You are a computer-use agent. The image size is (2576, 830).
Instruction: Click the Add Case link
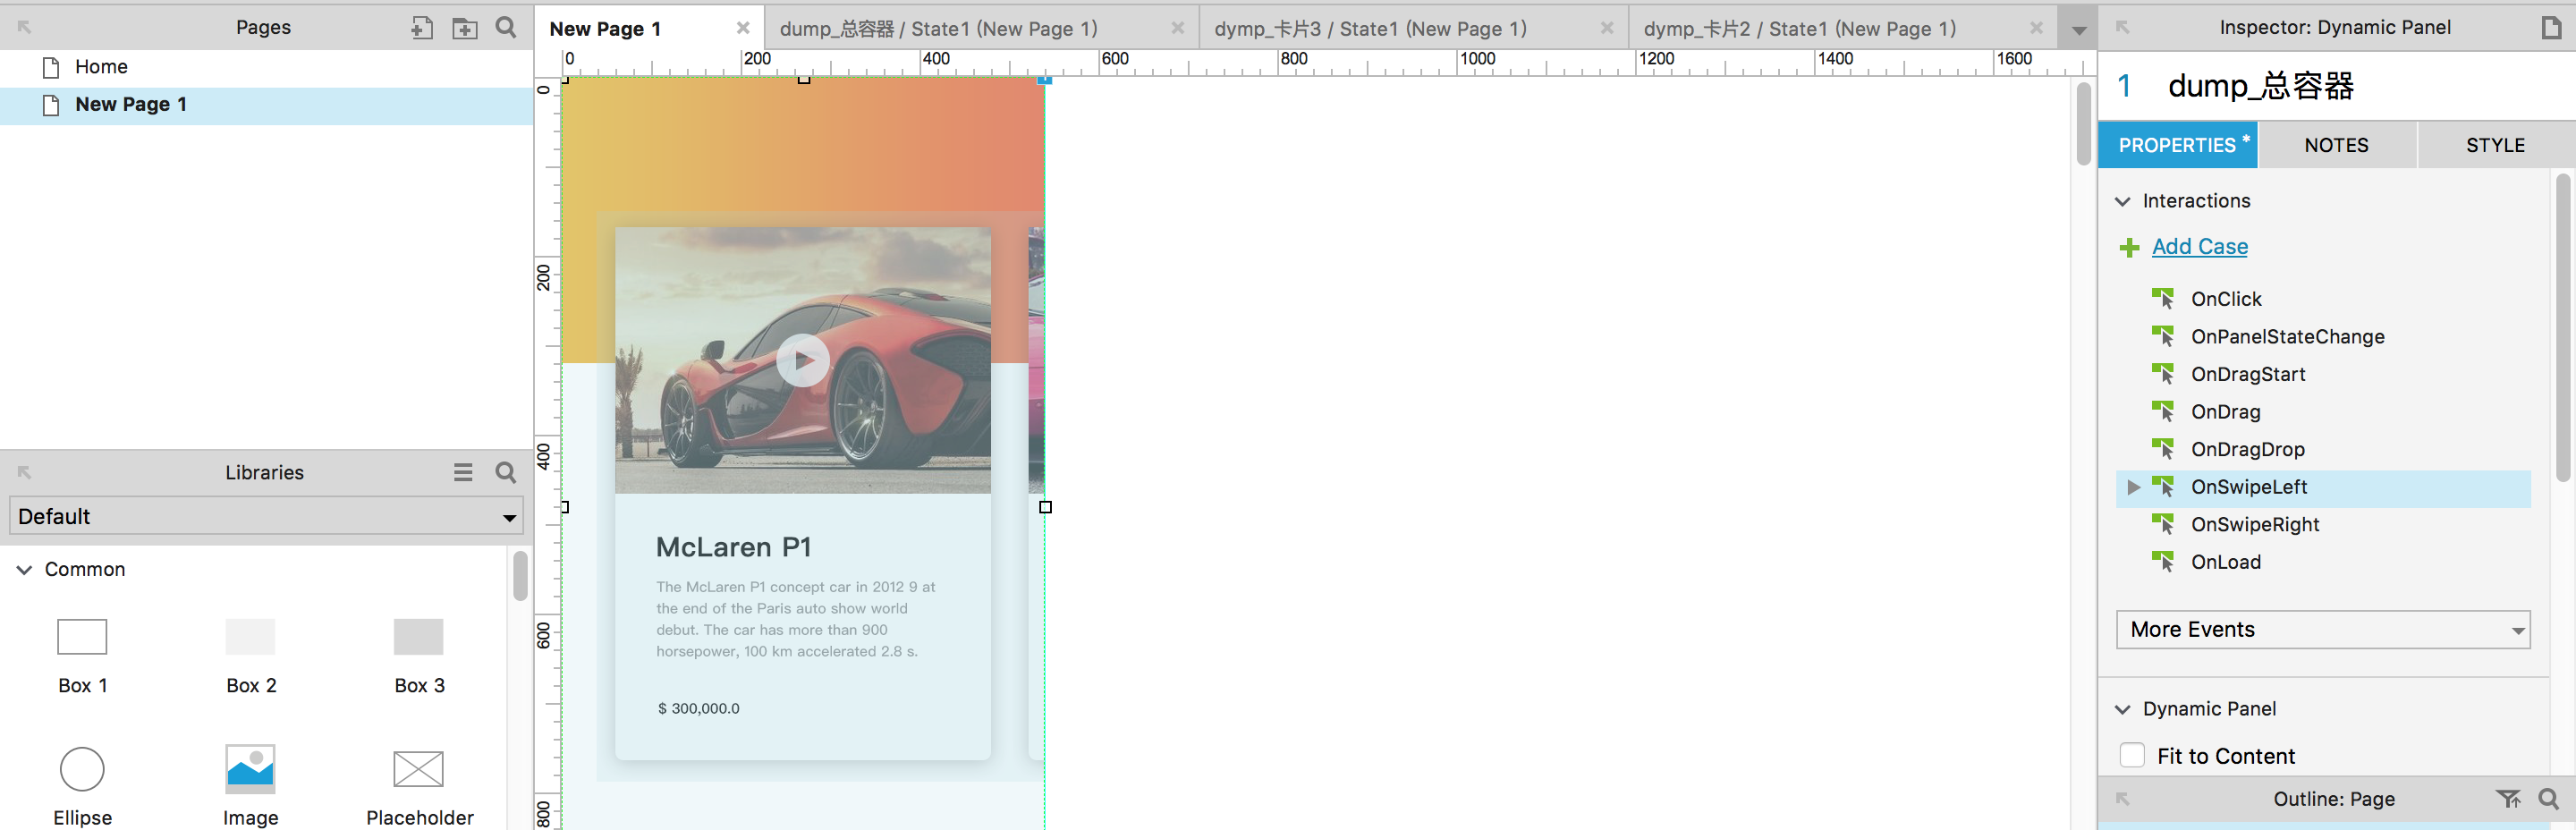2200,247
